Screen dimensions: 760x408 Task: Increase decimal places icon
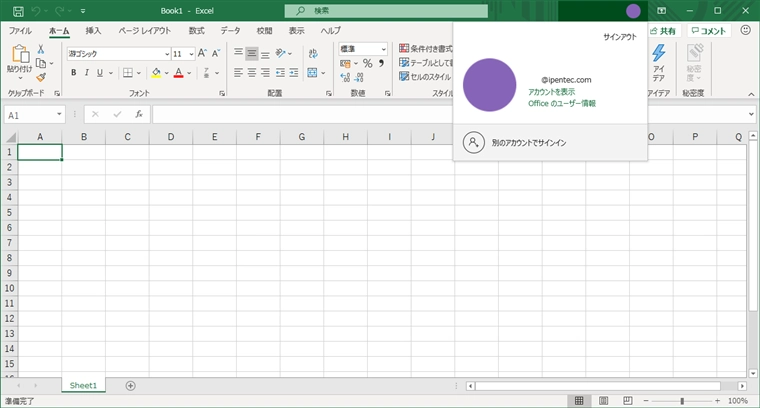[x=345, y=78]
